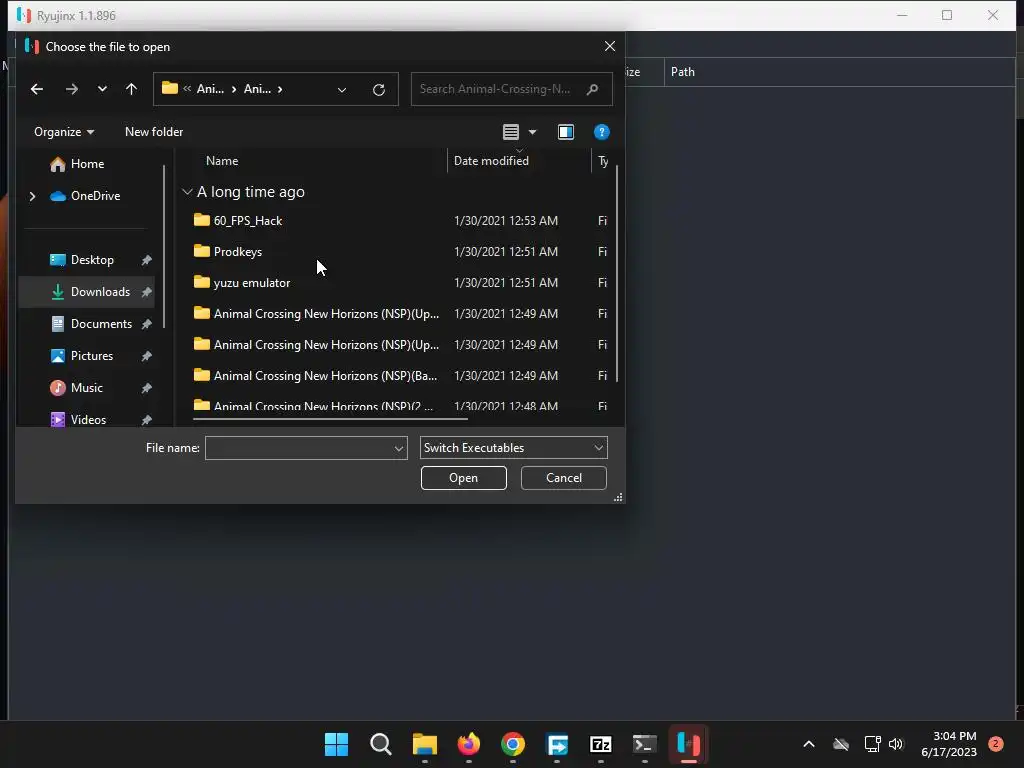This screenshot has width=1024, height=768.
Task: Open Downloads quick access location
Action: point(100,292)
